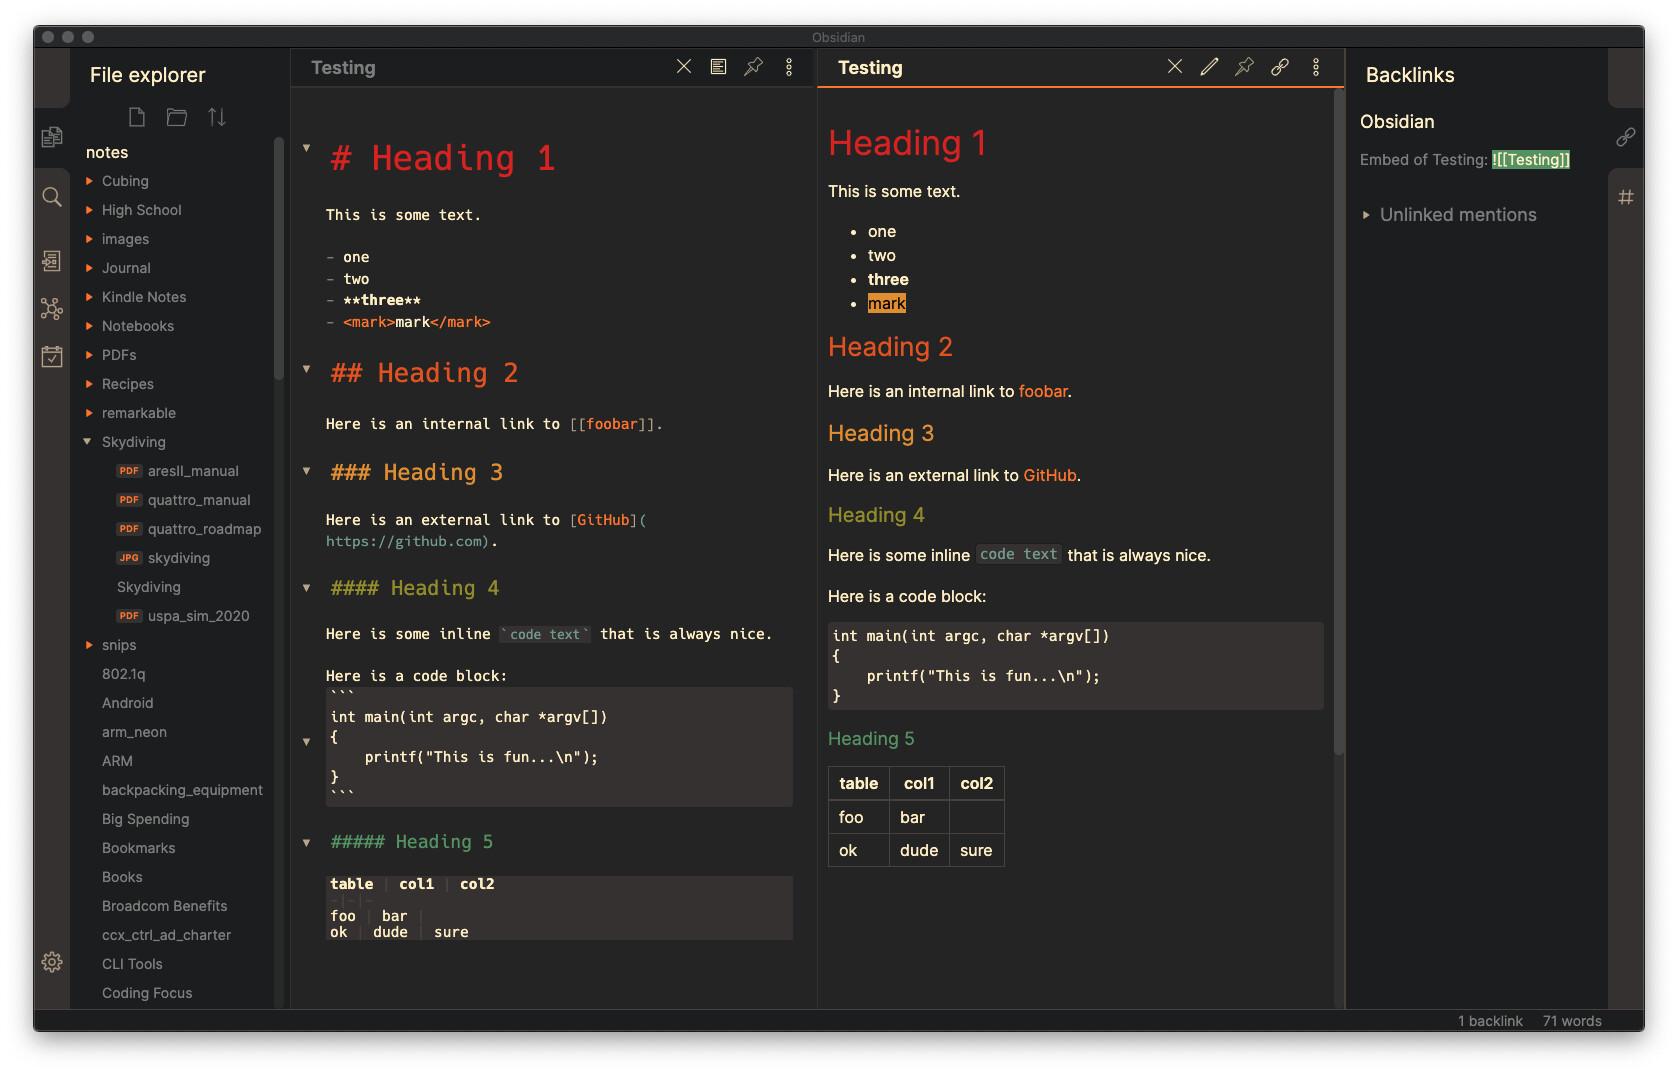
Task: Click the link icon in preview pane header
Action: point(1280,67)
